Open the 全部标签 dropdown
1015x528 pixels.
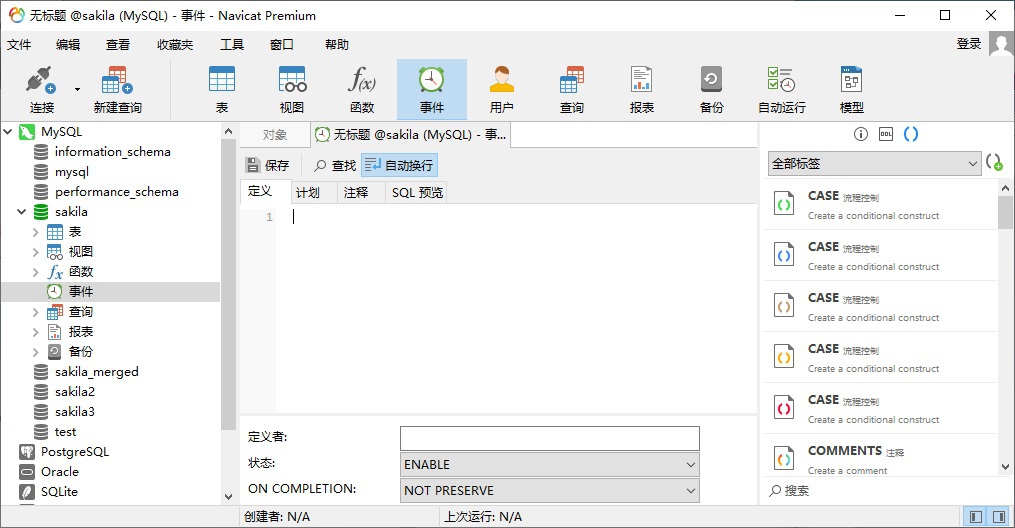pyautogui.click(x=875, y=164)
